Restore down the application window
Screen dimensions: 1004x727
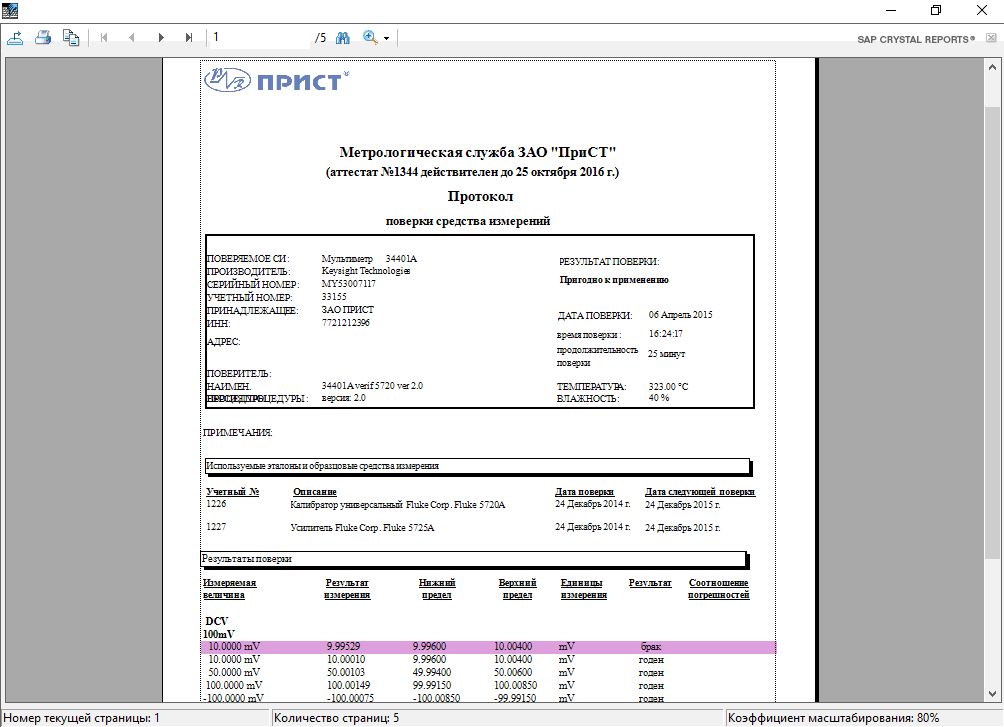click(x=936, y=10)
